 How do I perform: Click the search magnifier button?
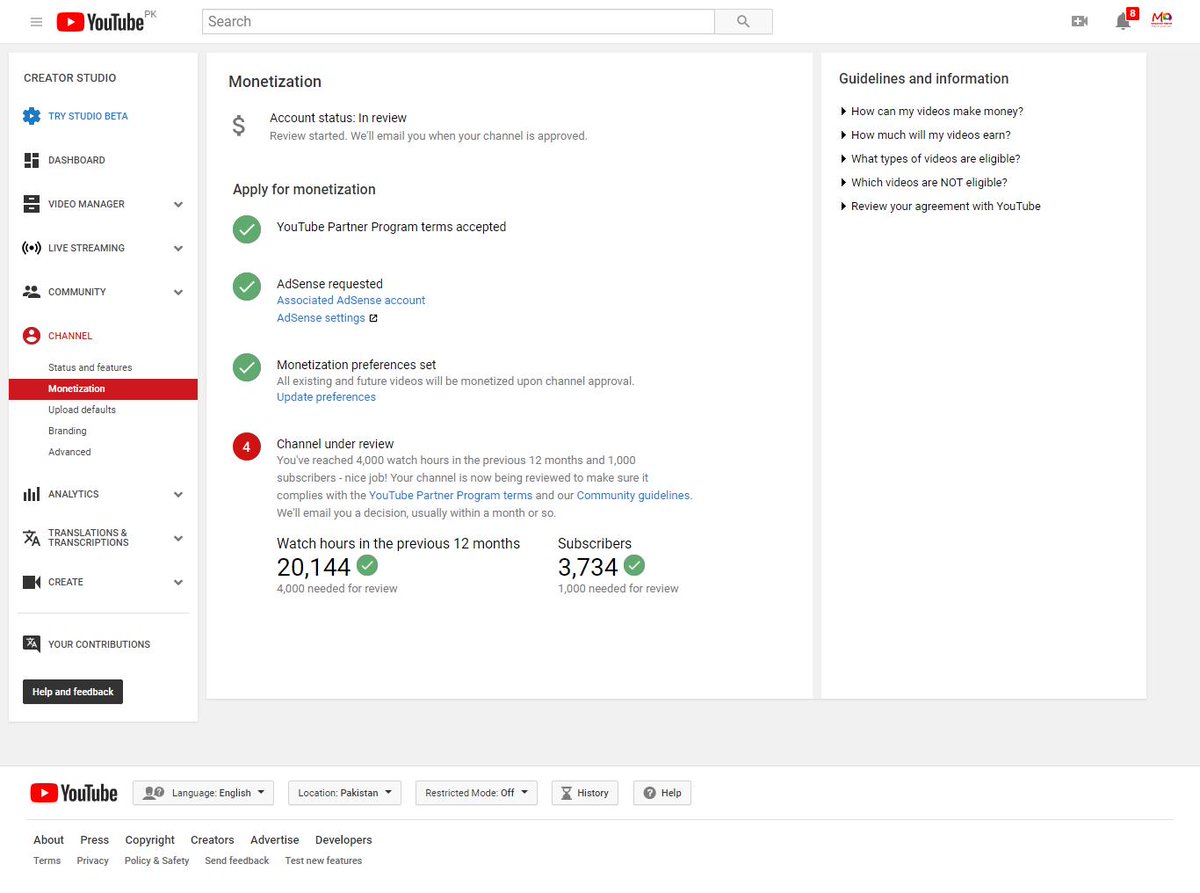point(743,21)
